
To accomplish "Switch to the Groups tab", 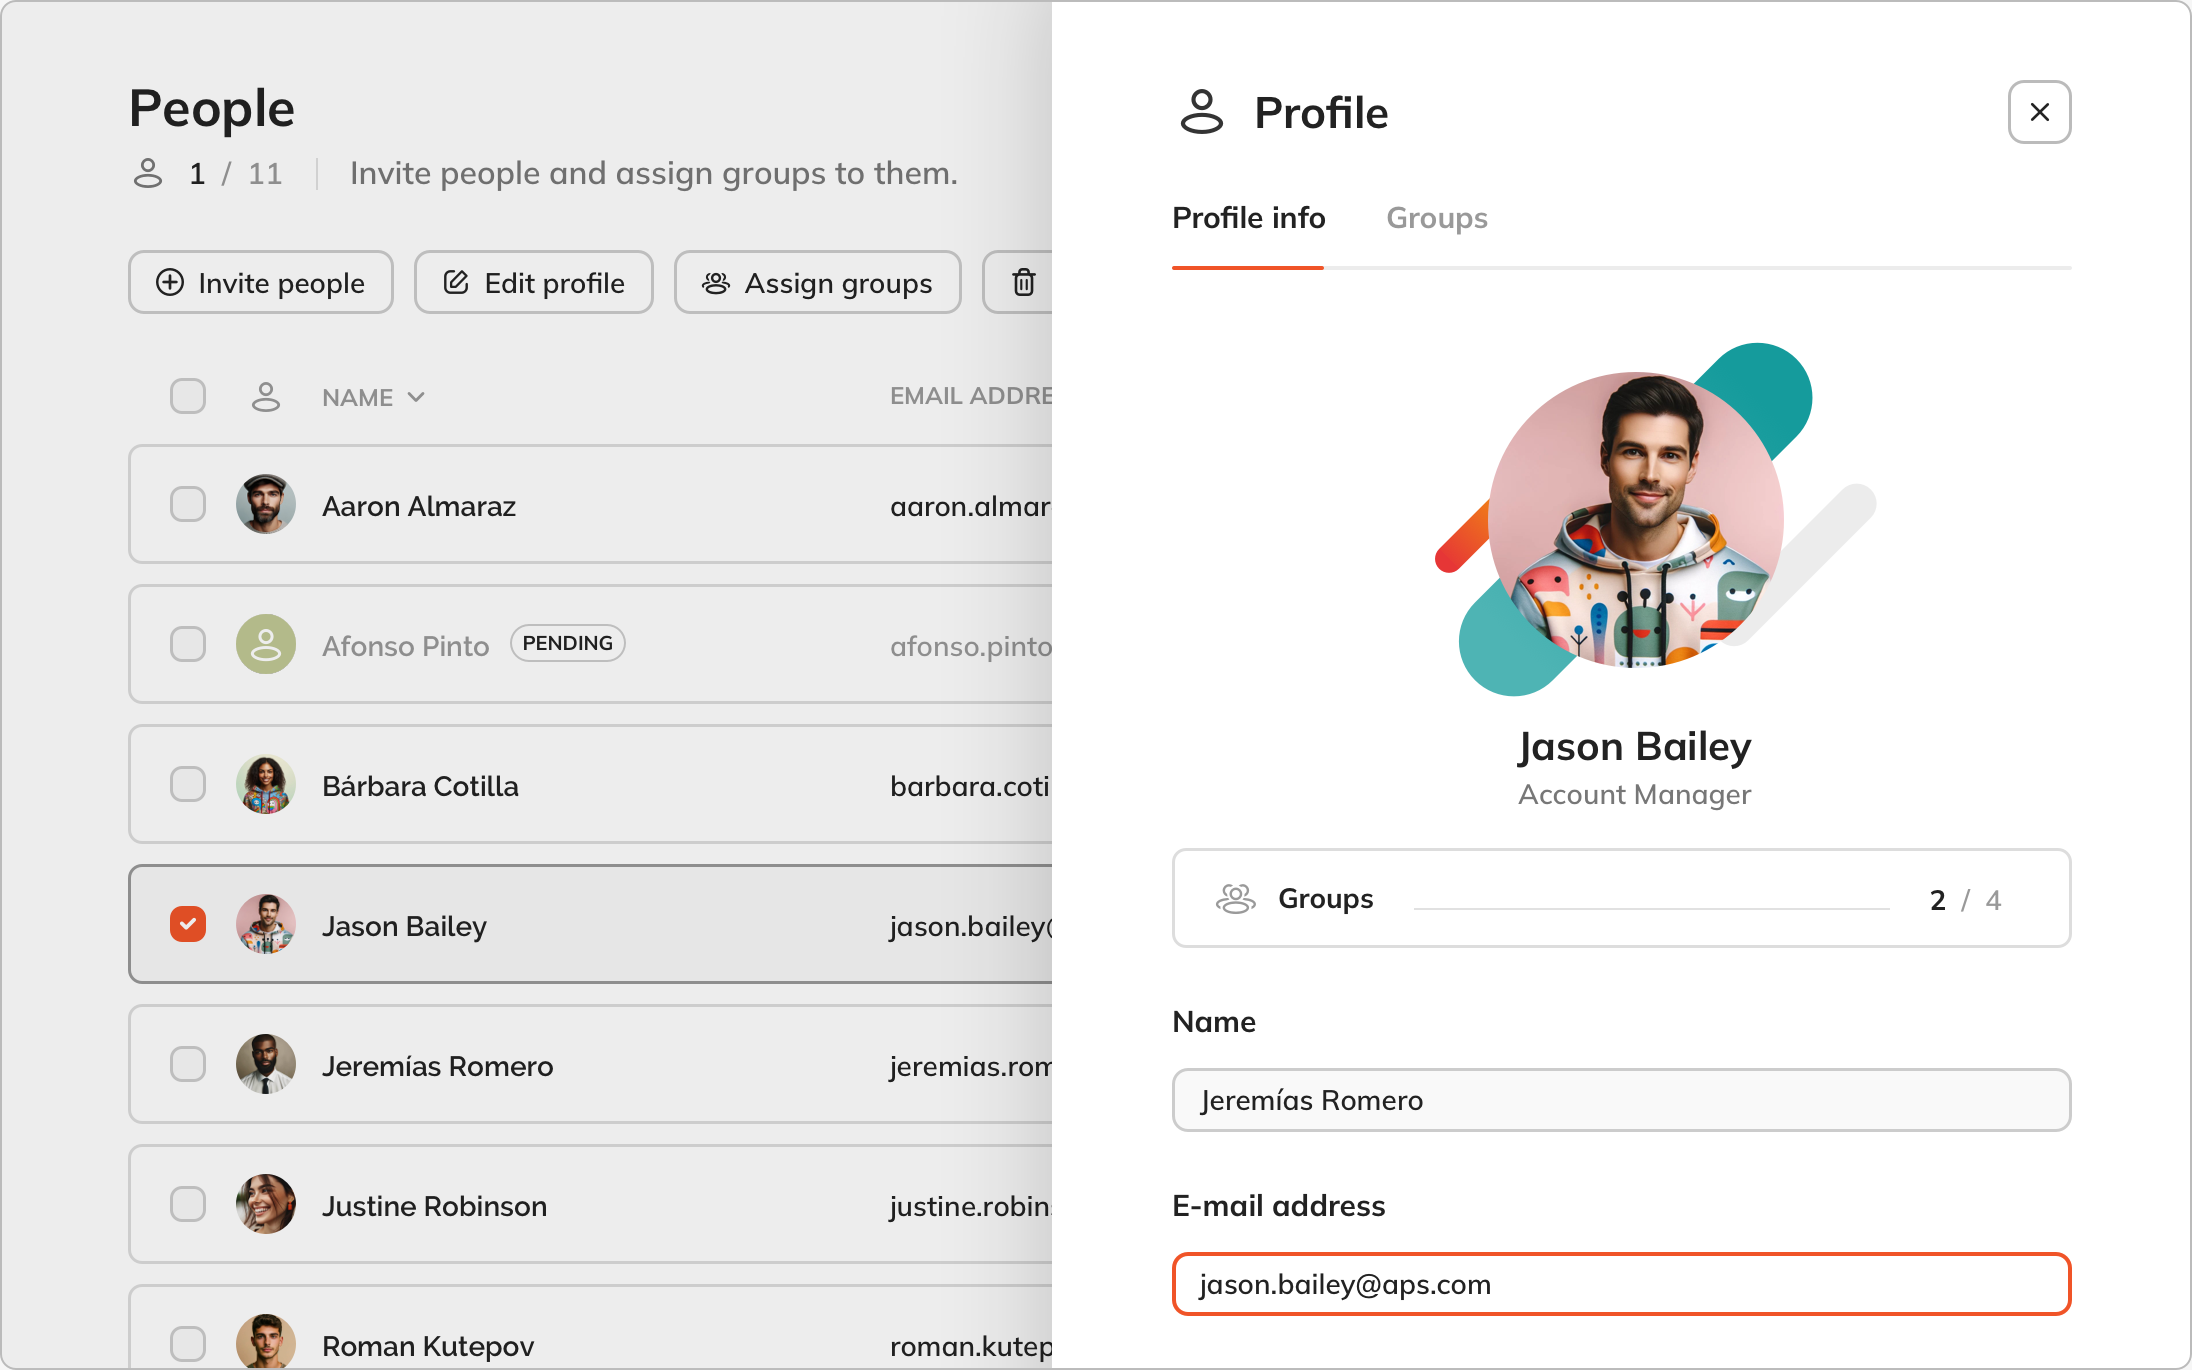I will pyautogui.click(x=1436, y=218).
